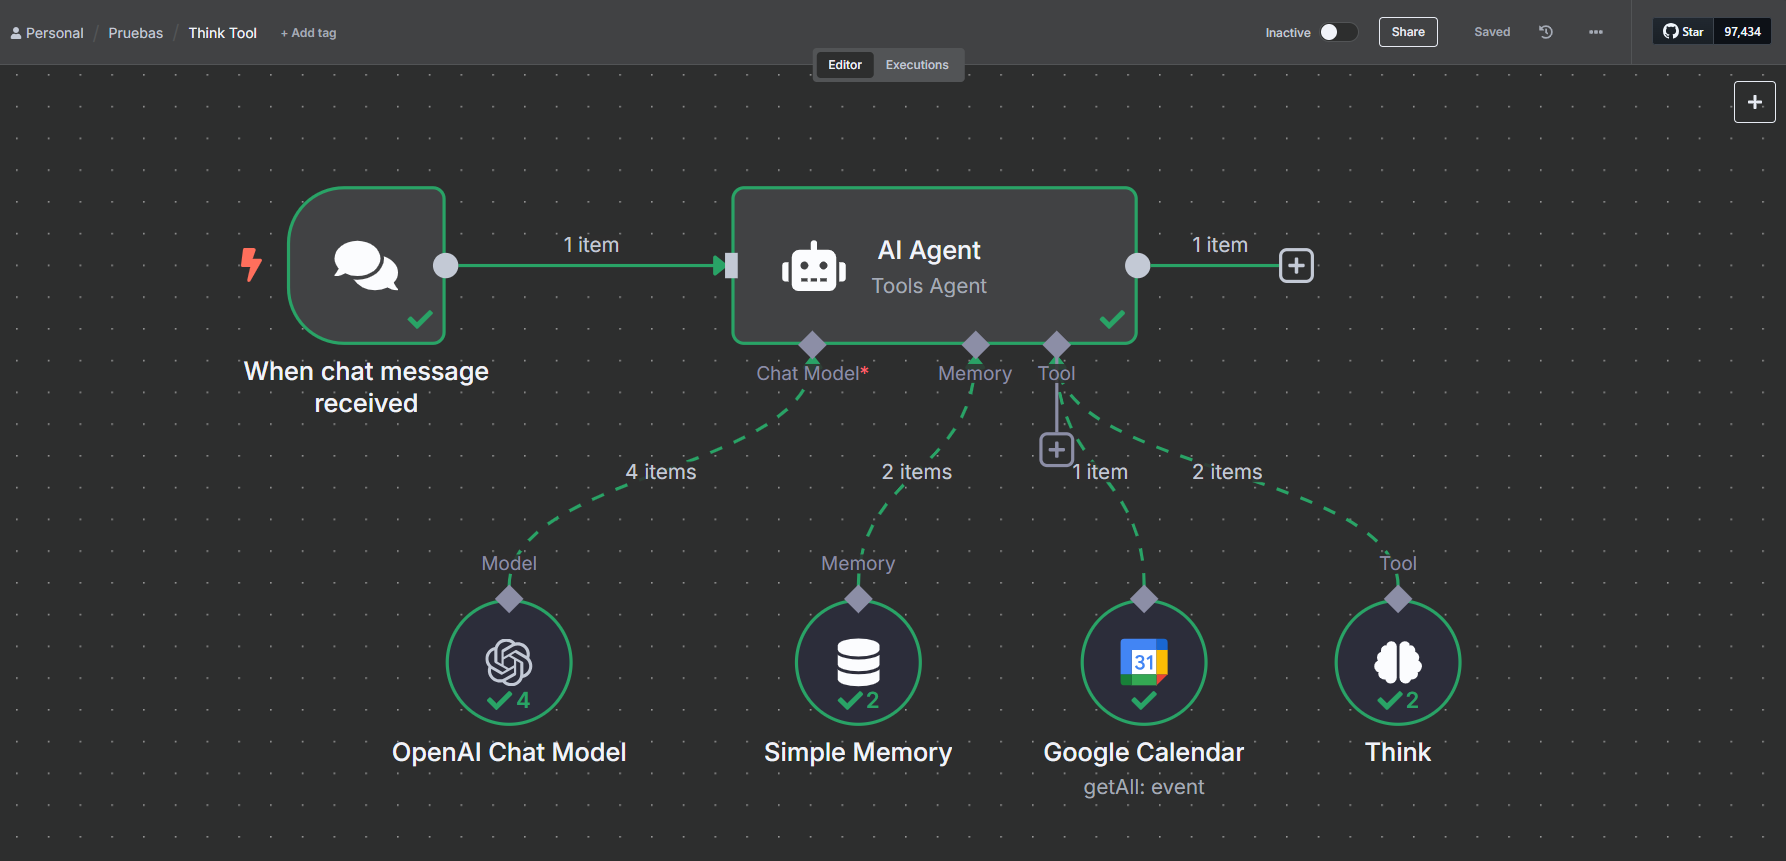Open the Pruebas folder breadcrumb

pyautogui.click(x=136, y=33)
